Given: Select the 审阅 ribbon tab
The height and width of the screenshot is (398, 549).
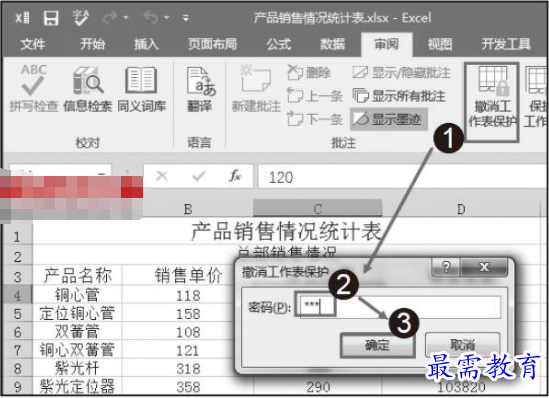Looking at the screenshot, I should 386,44.
